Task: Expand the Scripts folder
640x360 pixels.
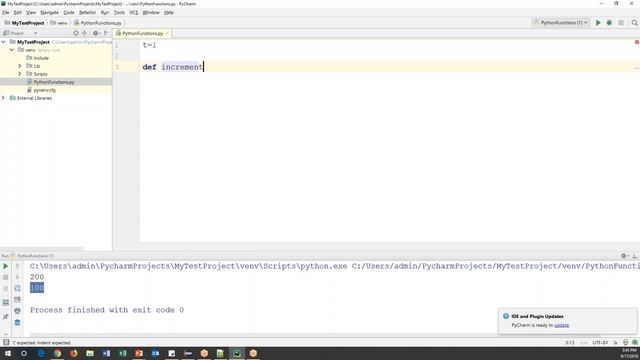Action: (x=20, y=74)
